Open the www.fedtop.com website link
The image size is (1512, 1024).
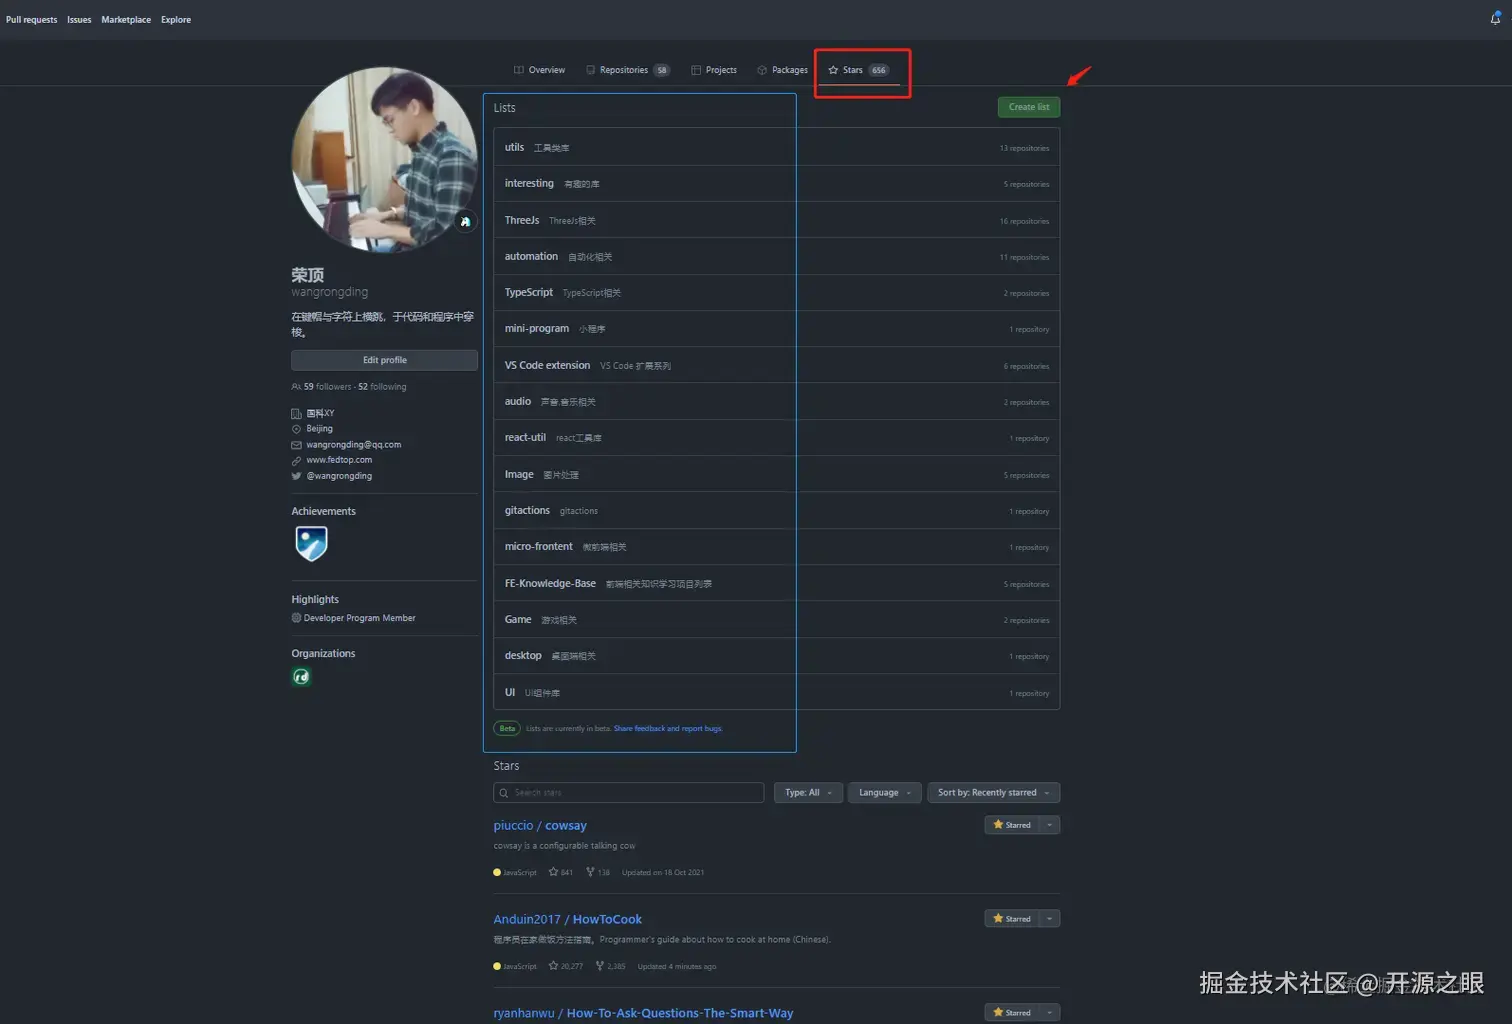[339, 460]
